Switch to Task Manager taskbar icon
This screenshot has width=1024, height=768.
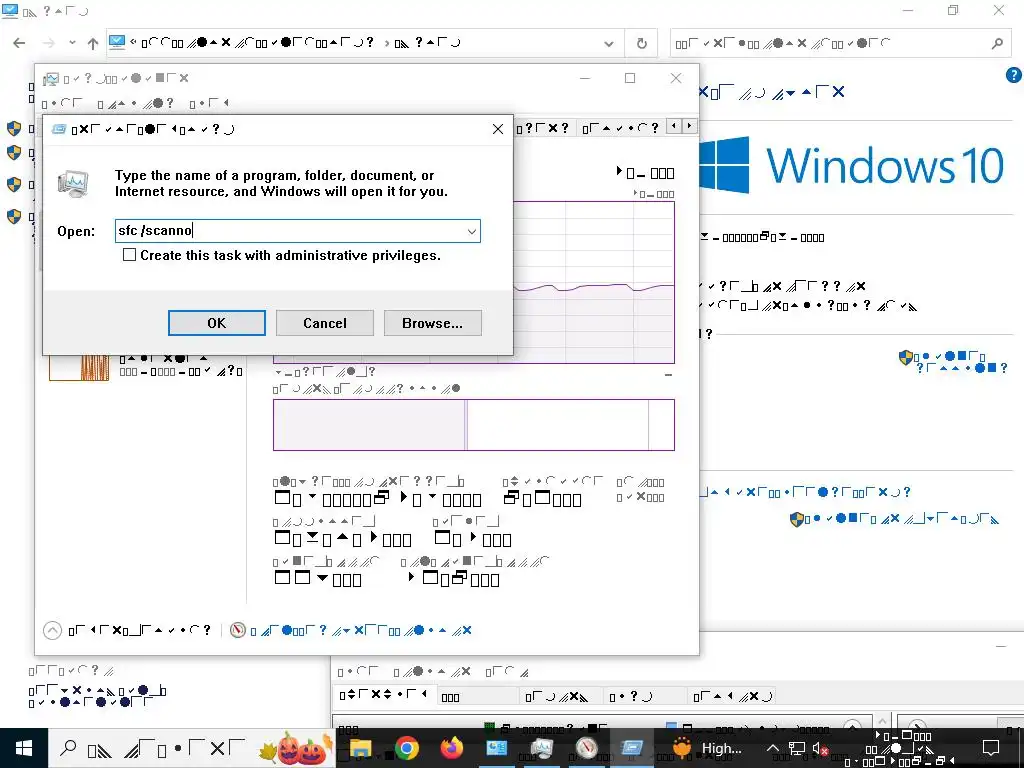coord(541,748)
